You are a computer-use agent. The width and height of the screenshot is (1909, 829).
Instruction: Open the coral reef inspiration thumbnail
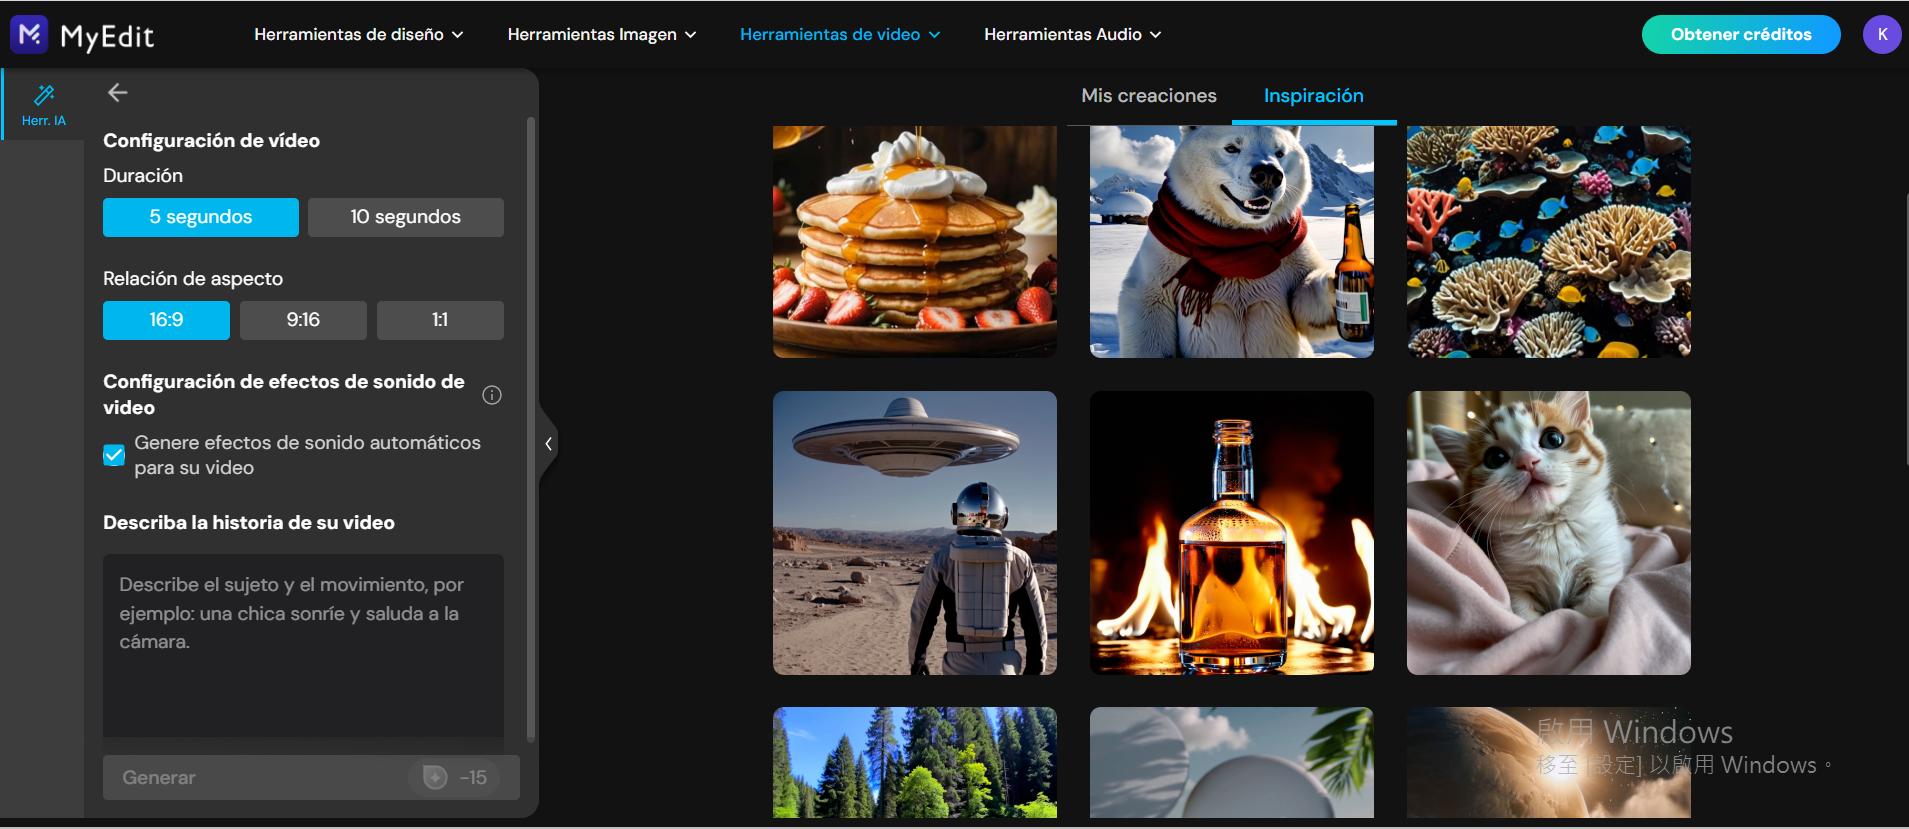point(1549,241)
